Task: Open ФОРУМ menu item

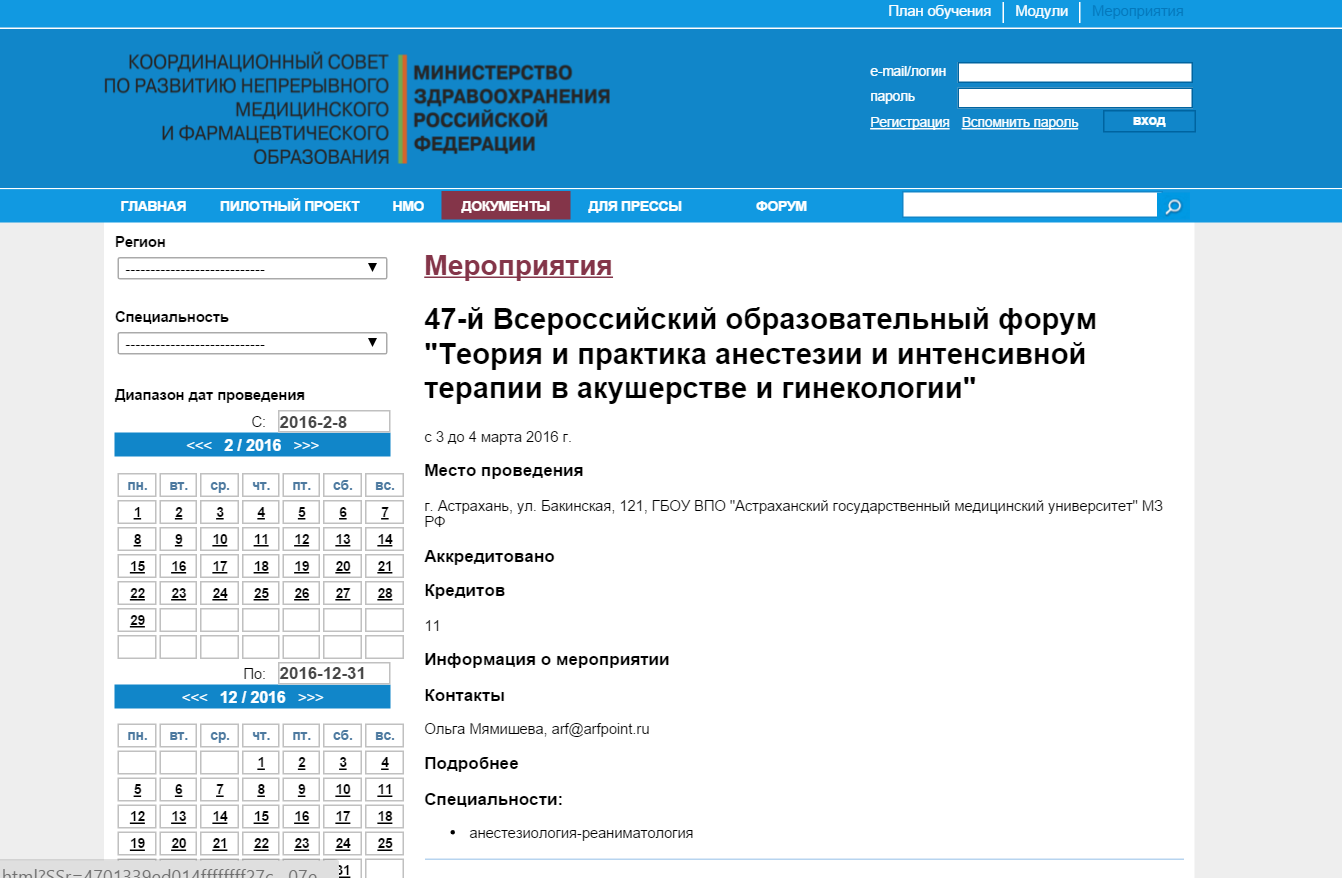Action: coord(781,206)
